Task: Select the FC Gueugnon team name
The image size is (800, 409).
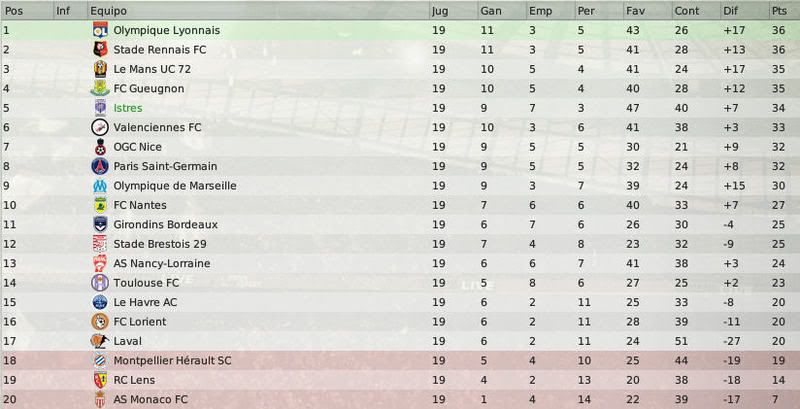Action: point(148,89)
